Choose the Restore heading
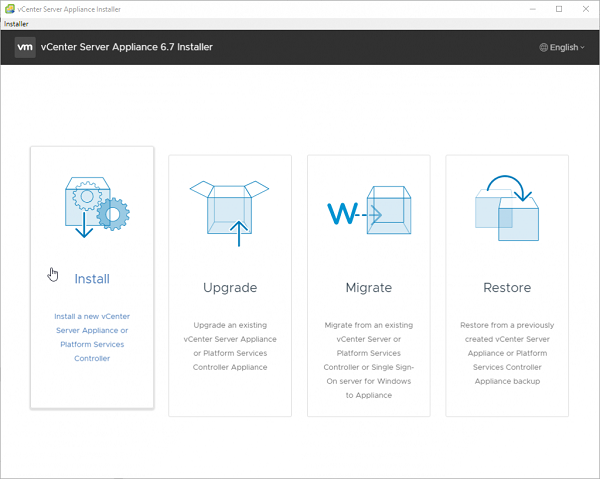The width and height of the screenshot is (600, 479). point(507,288)
